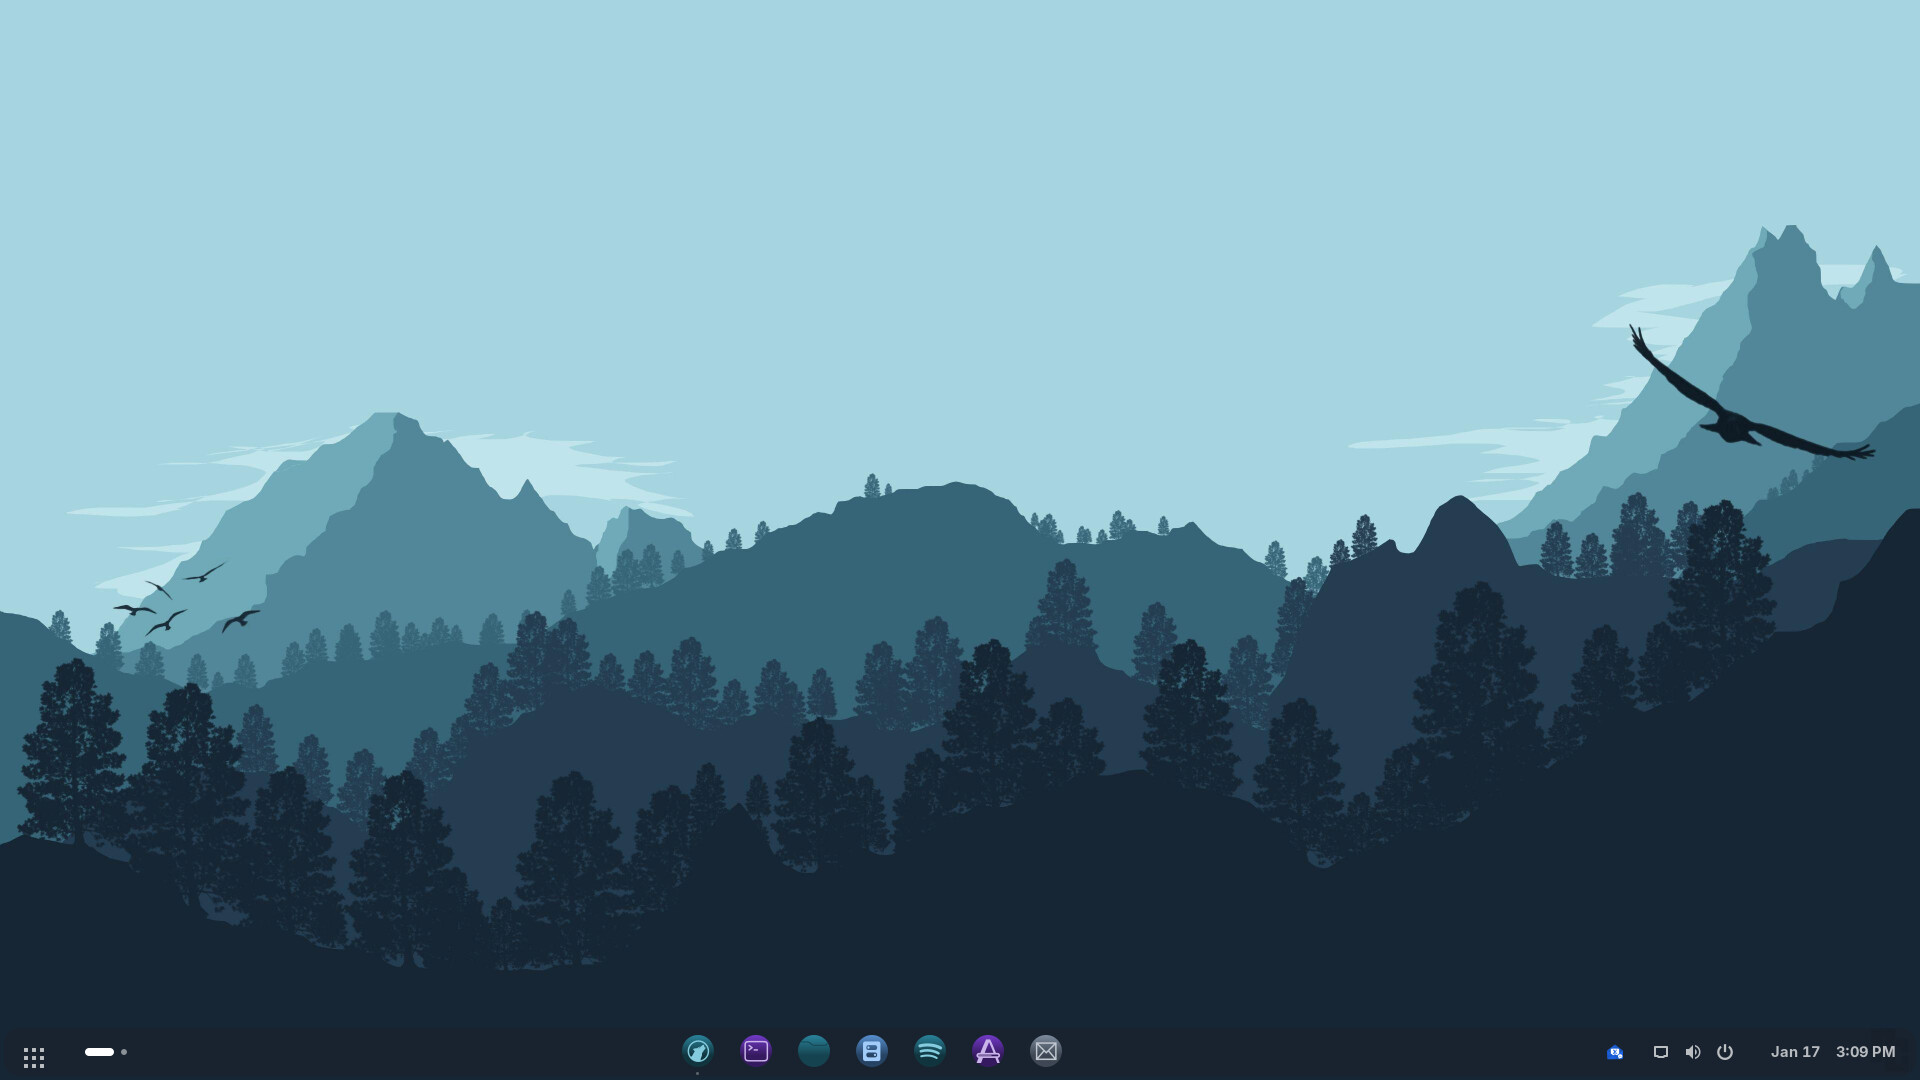Open the blue toggle-switch settings app

click(872, 1050)
